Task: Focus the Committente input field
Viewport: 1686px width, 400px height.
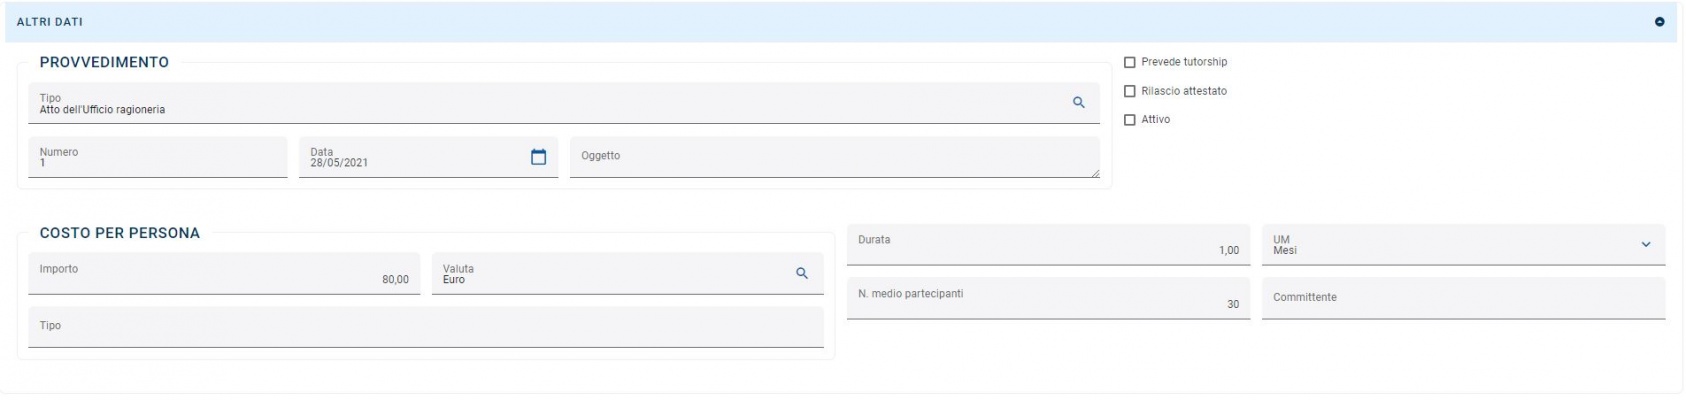Action: [1463, 298]
